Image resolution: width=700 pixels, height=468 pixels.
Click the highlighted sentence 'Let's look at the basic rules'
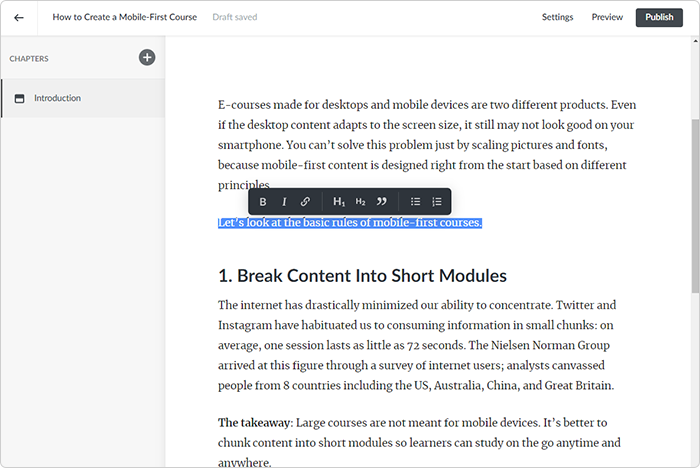[350, 222]
